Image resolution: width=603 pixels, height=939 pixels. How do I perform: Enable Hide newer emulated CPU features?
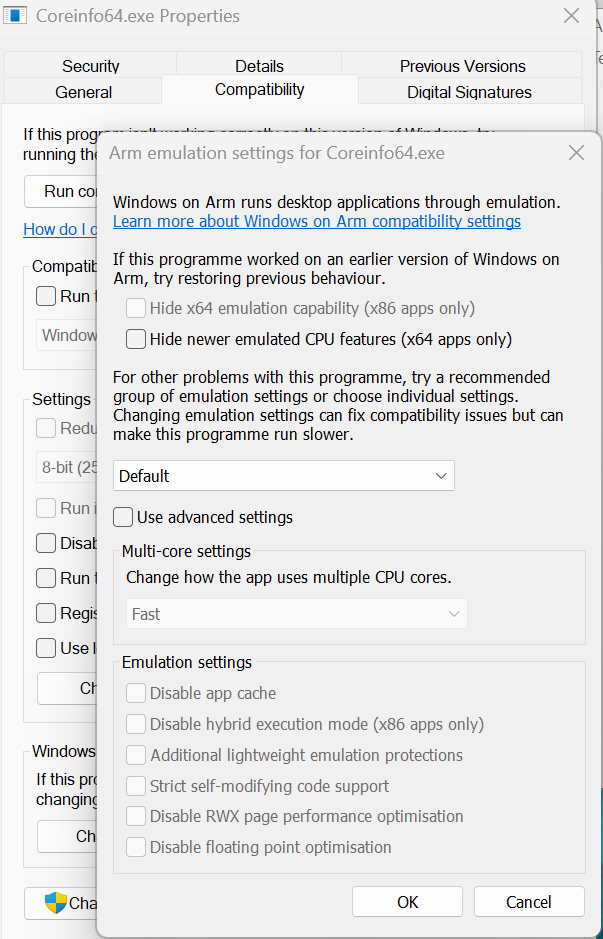coord(135,339)
